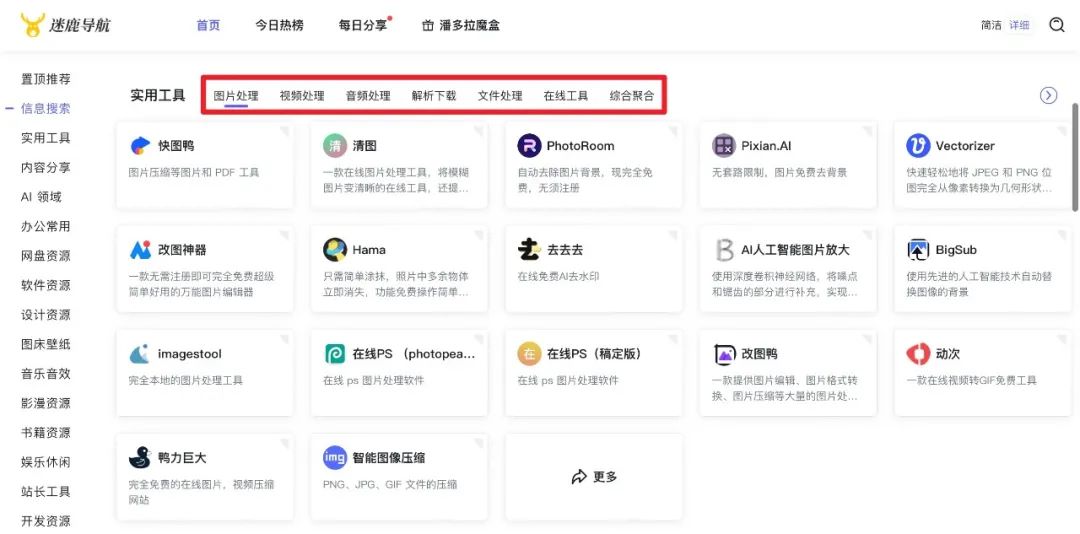Screen dimensions: 1080x534
Task: Open 信息搜索 in the sidebar
Action: pyautogui.click(x=45, y=109)
